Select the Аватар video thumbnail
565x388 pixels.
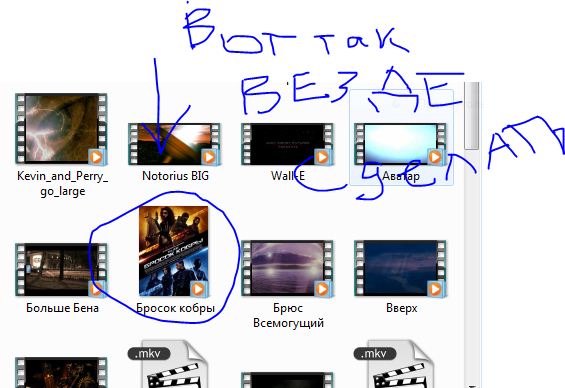coord(400,144)
